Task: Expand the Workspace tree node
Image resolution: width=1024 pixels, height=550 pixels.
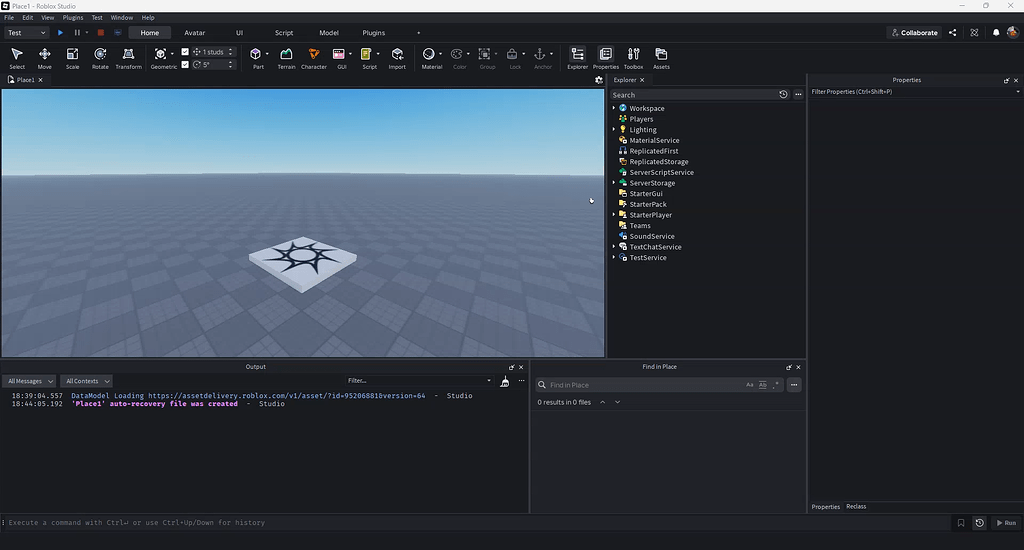Action: 614,108
